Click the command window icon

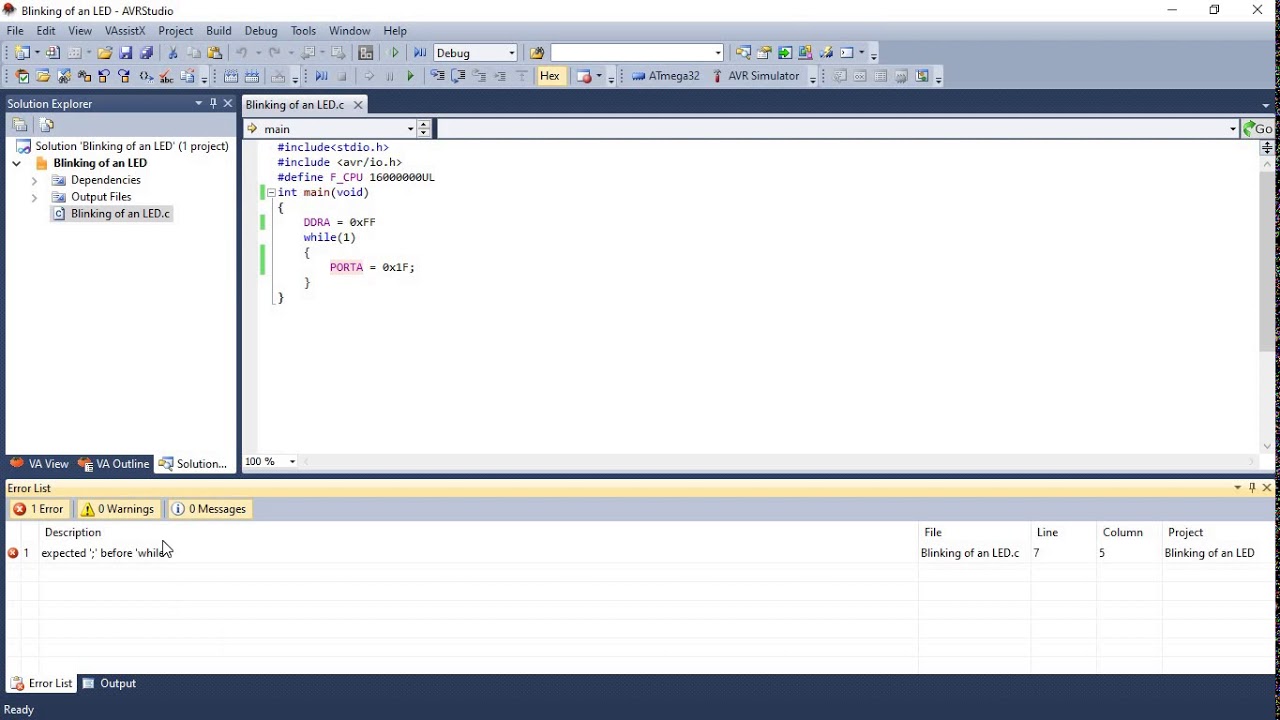pyautogui.click(x=847, y=53)
